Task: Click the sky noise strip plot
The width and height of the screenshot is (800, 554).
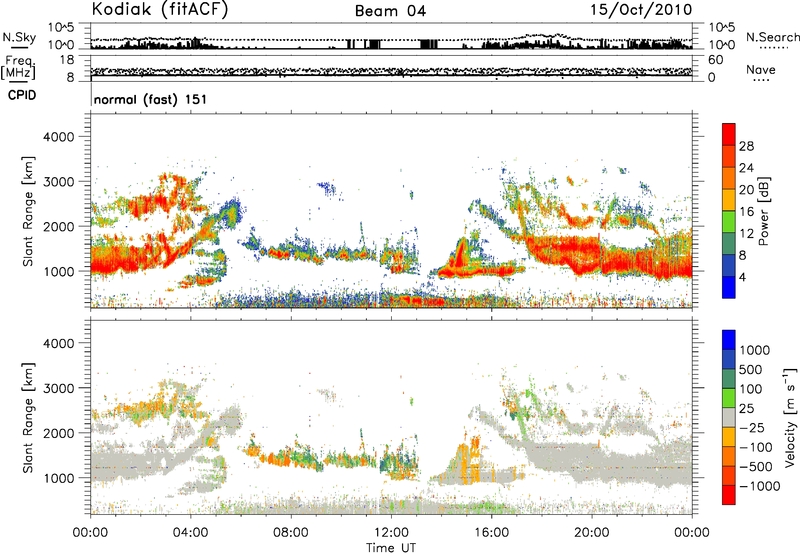Action: pyautogui.click(x=391, y=36)
